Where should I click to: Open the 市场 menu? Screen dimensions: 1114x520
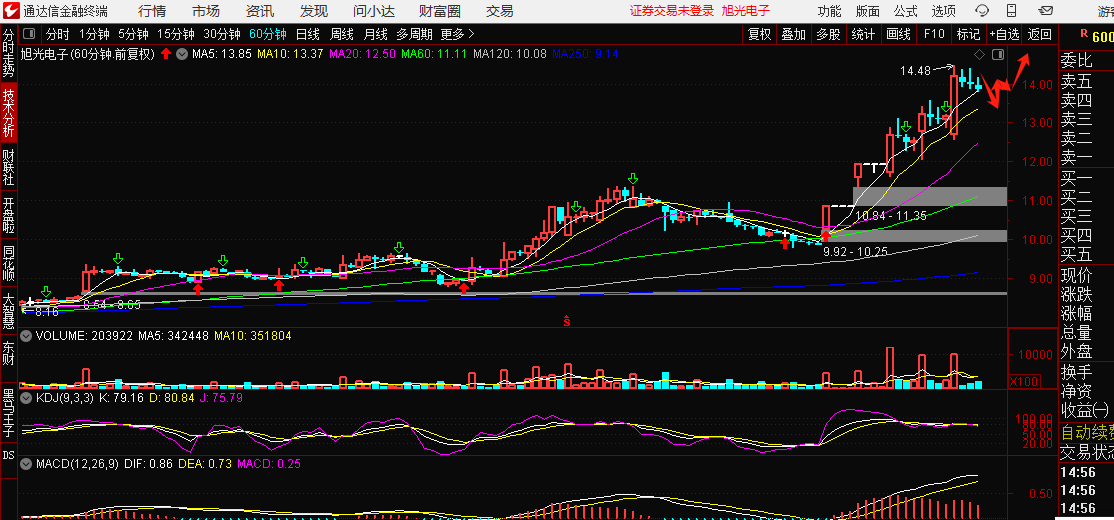[206, 11]
